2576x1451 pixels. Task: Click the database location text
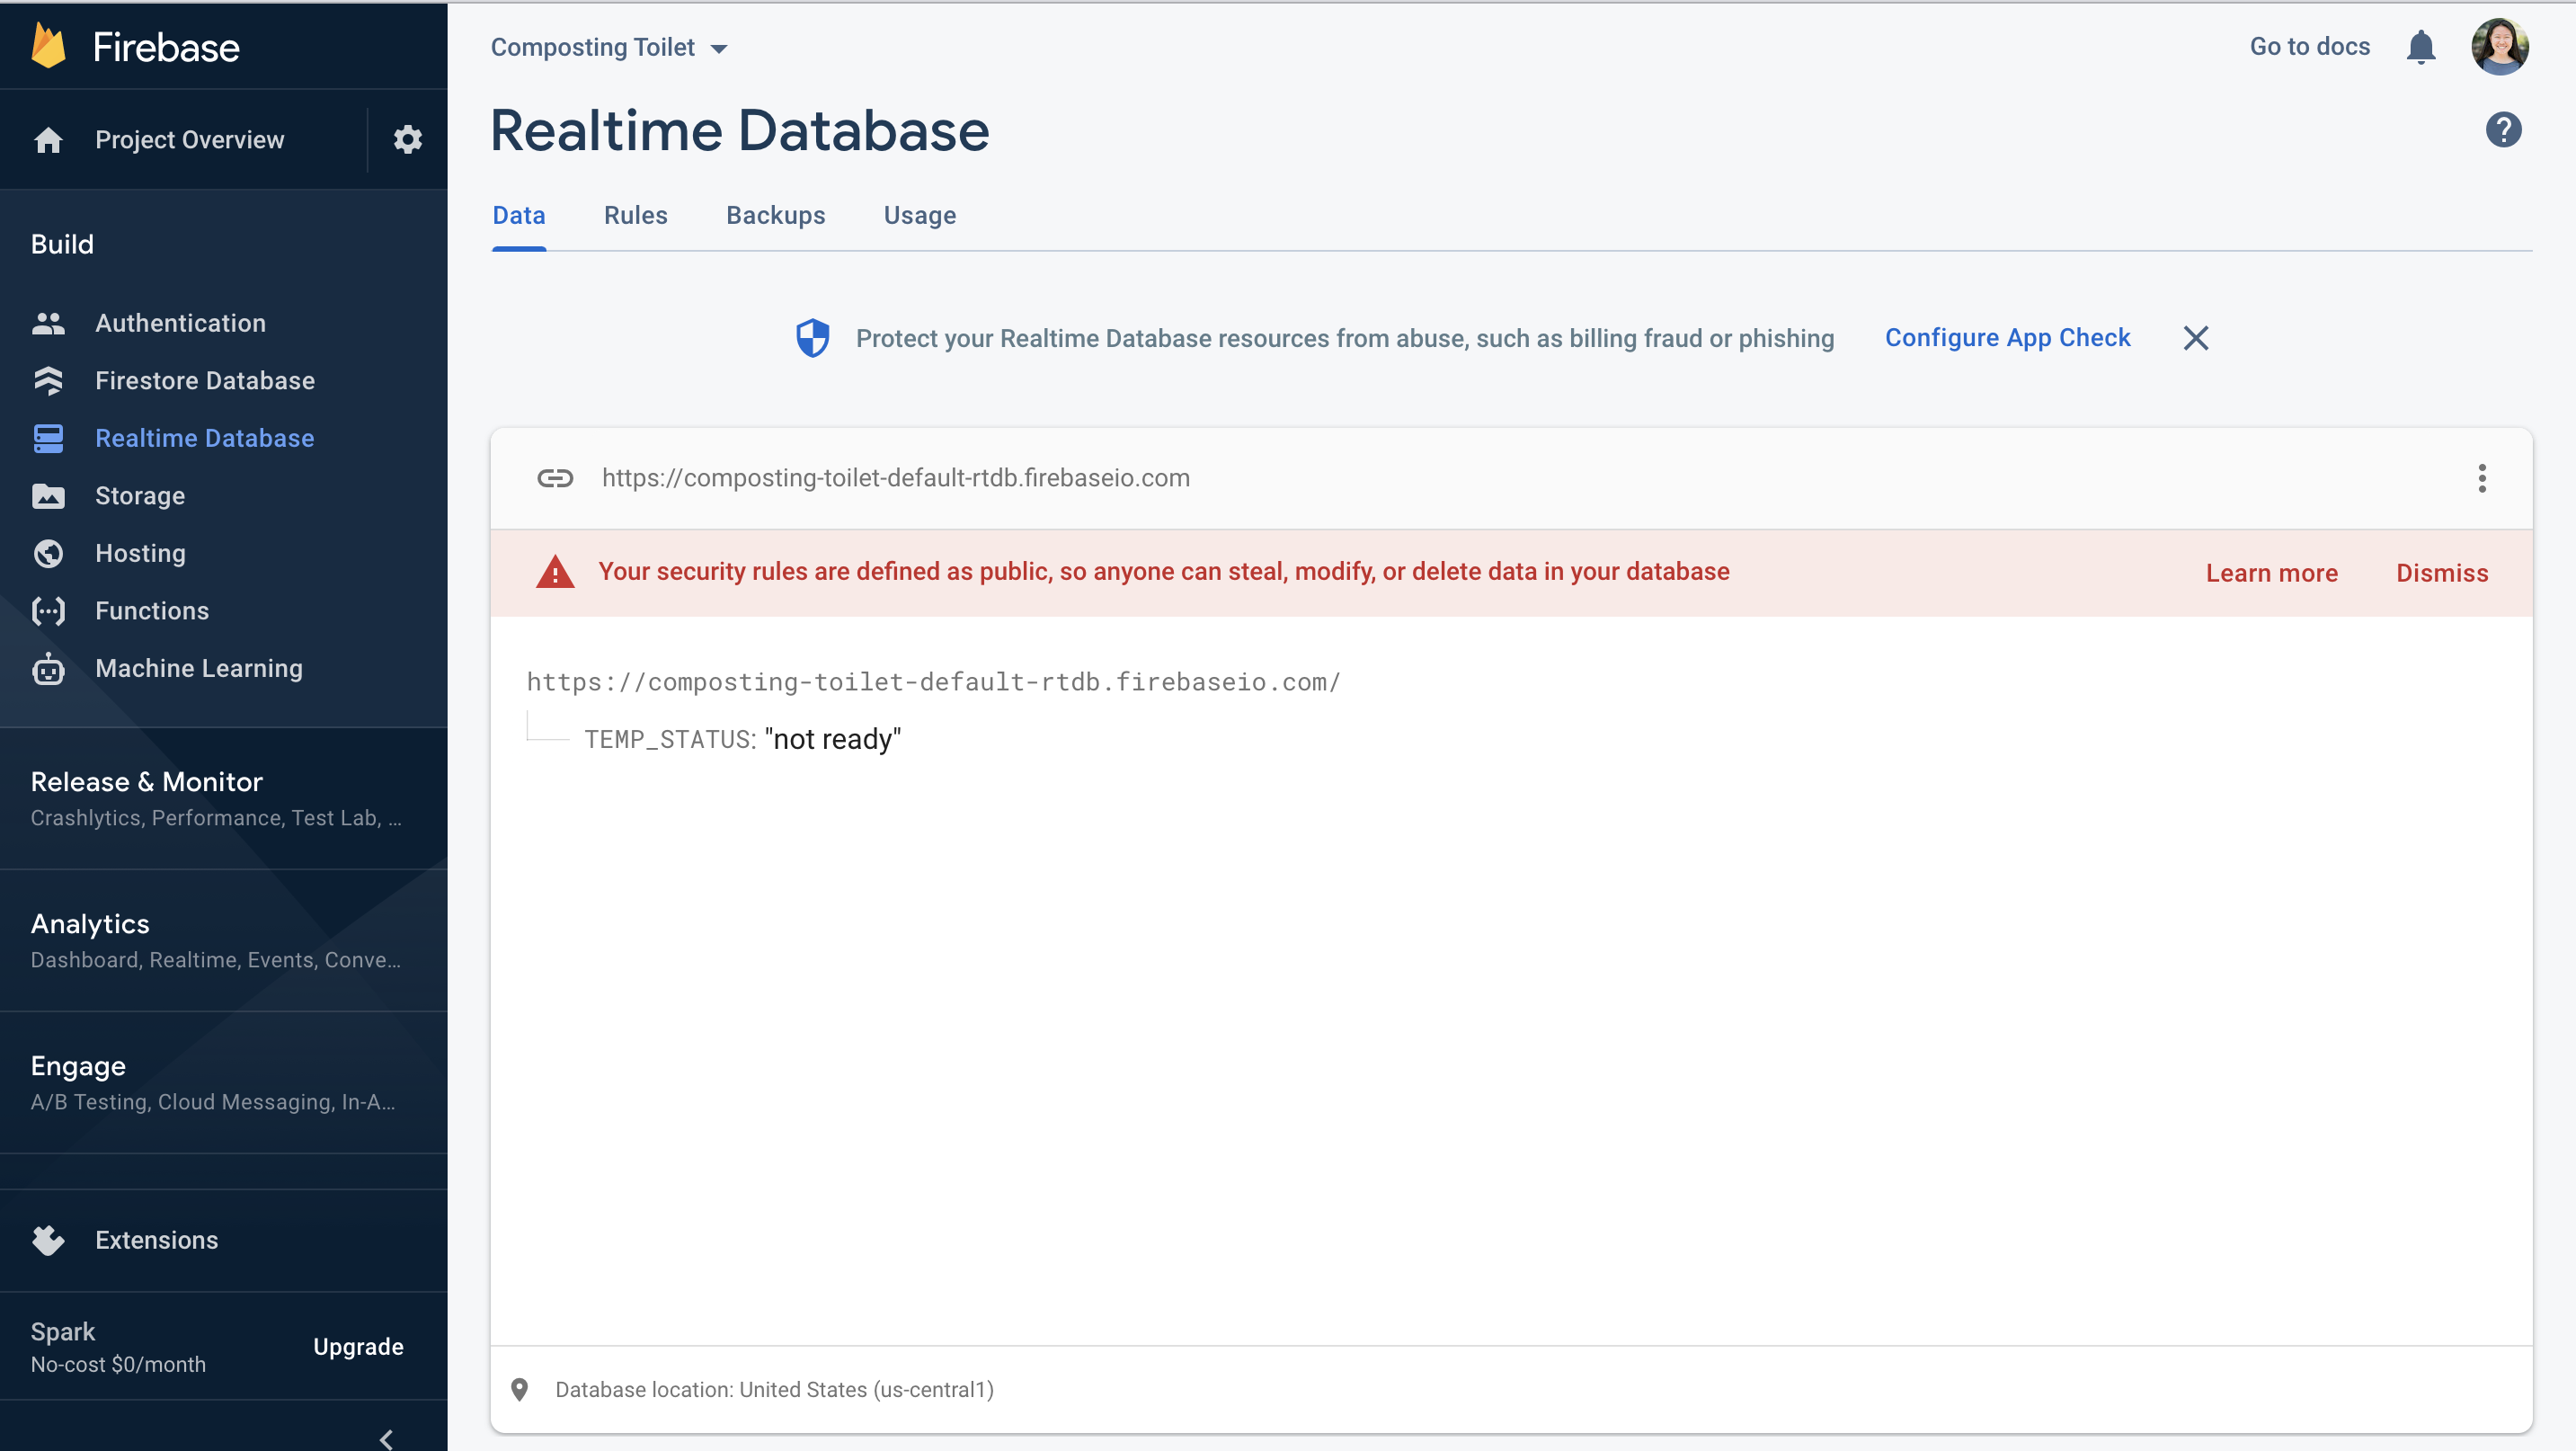point(775,1390)
